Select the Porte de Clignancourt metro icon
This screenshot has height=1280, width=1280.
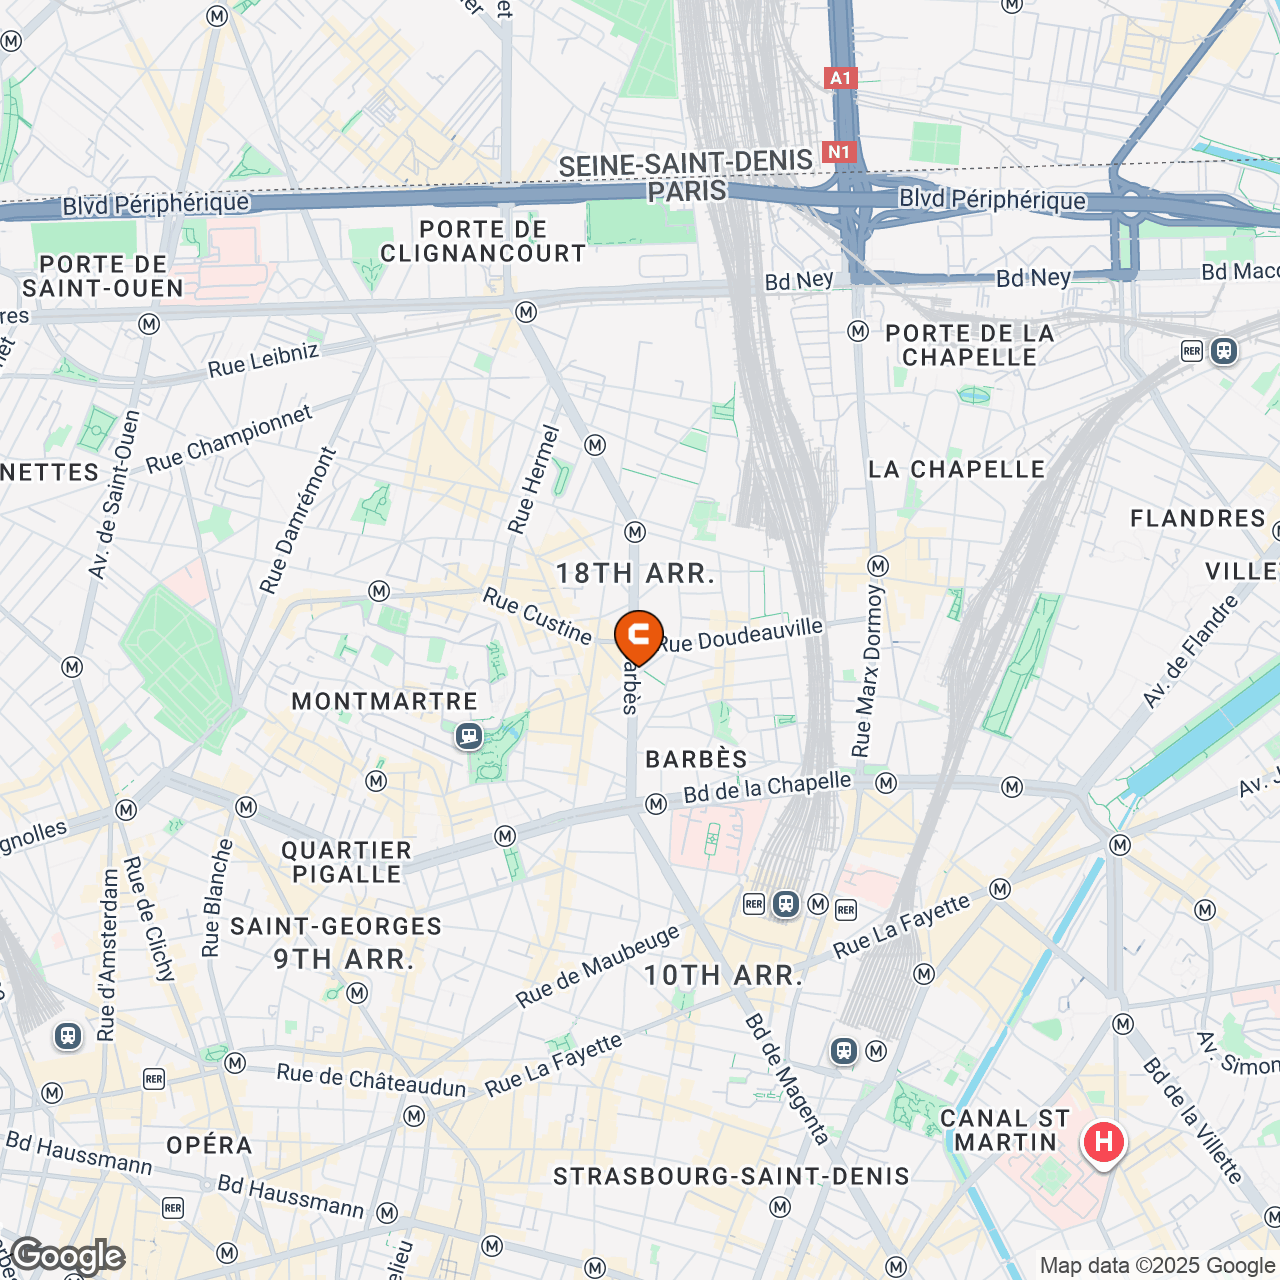pyautogui.click(x=526, y=313)
